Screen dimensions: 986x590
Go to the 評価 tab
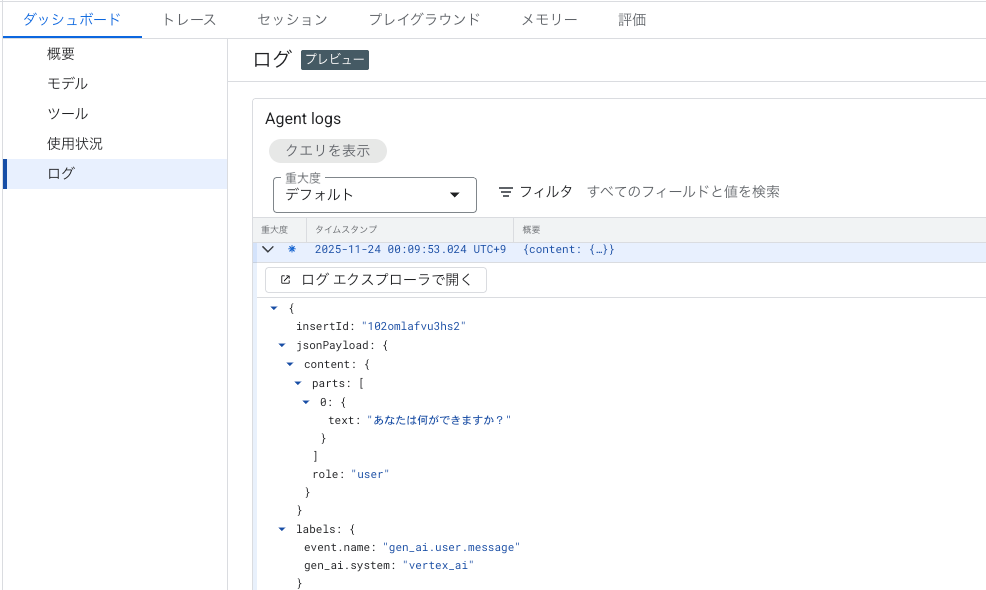click(x=632, y=19)
